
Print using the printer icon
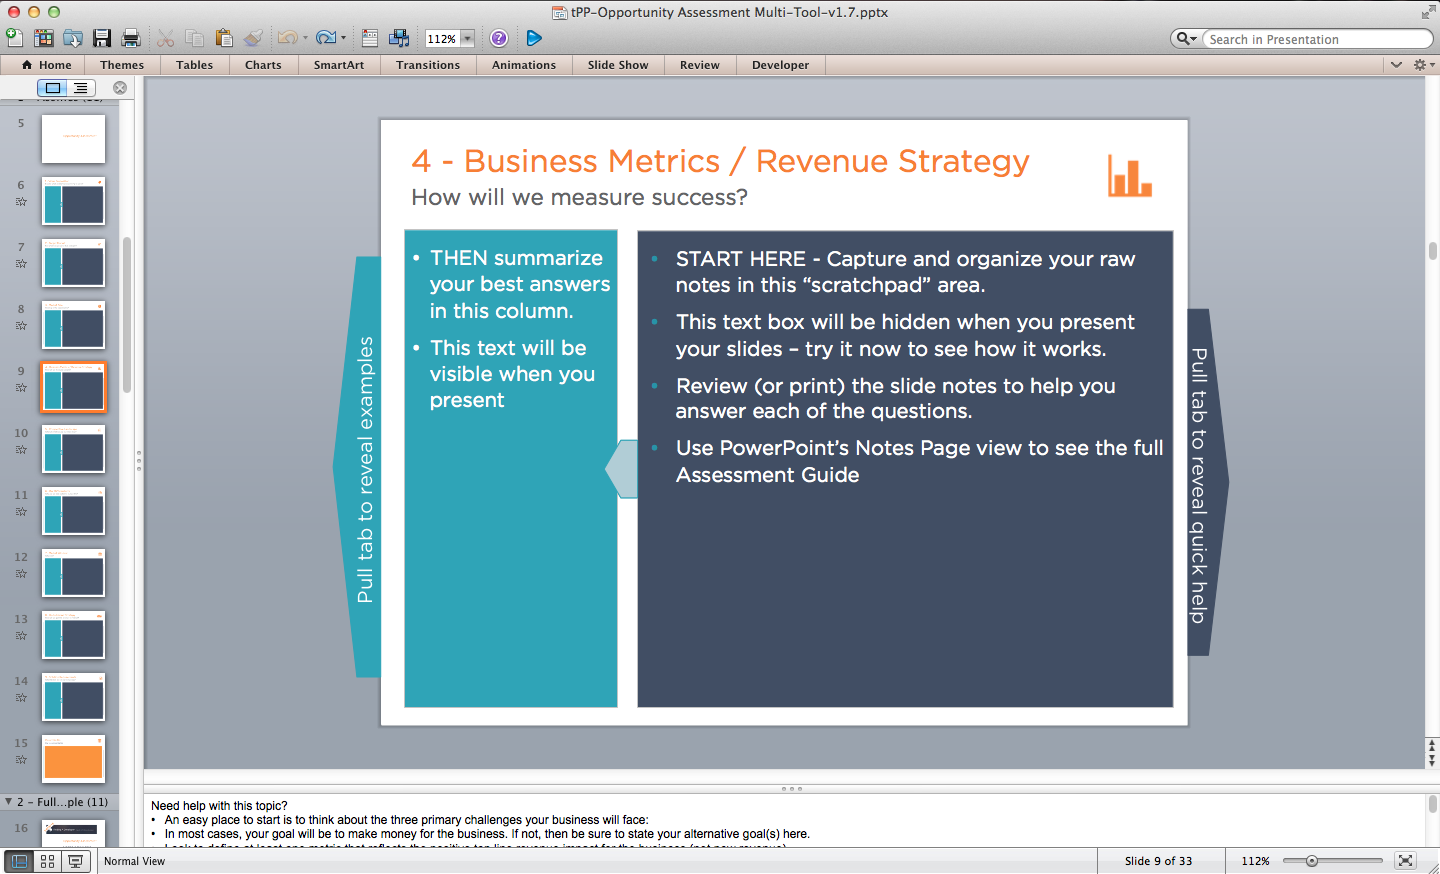point(131,38)
